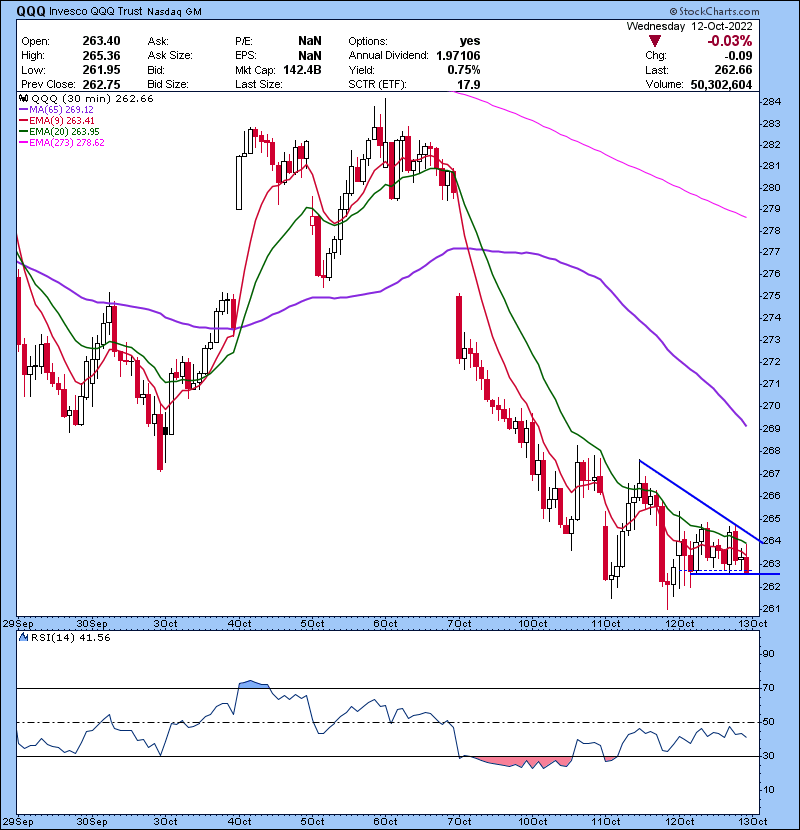Click the Invesco QQQ Trust name

(96, 11)
